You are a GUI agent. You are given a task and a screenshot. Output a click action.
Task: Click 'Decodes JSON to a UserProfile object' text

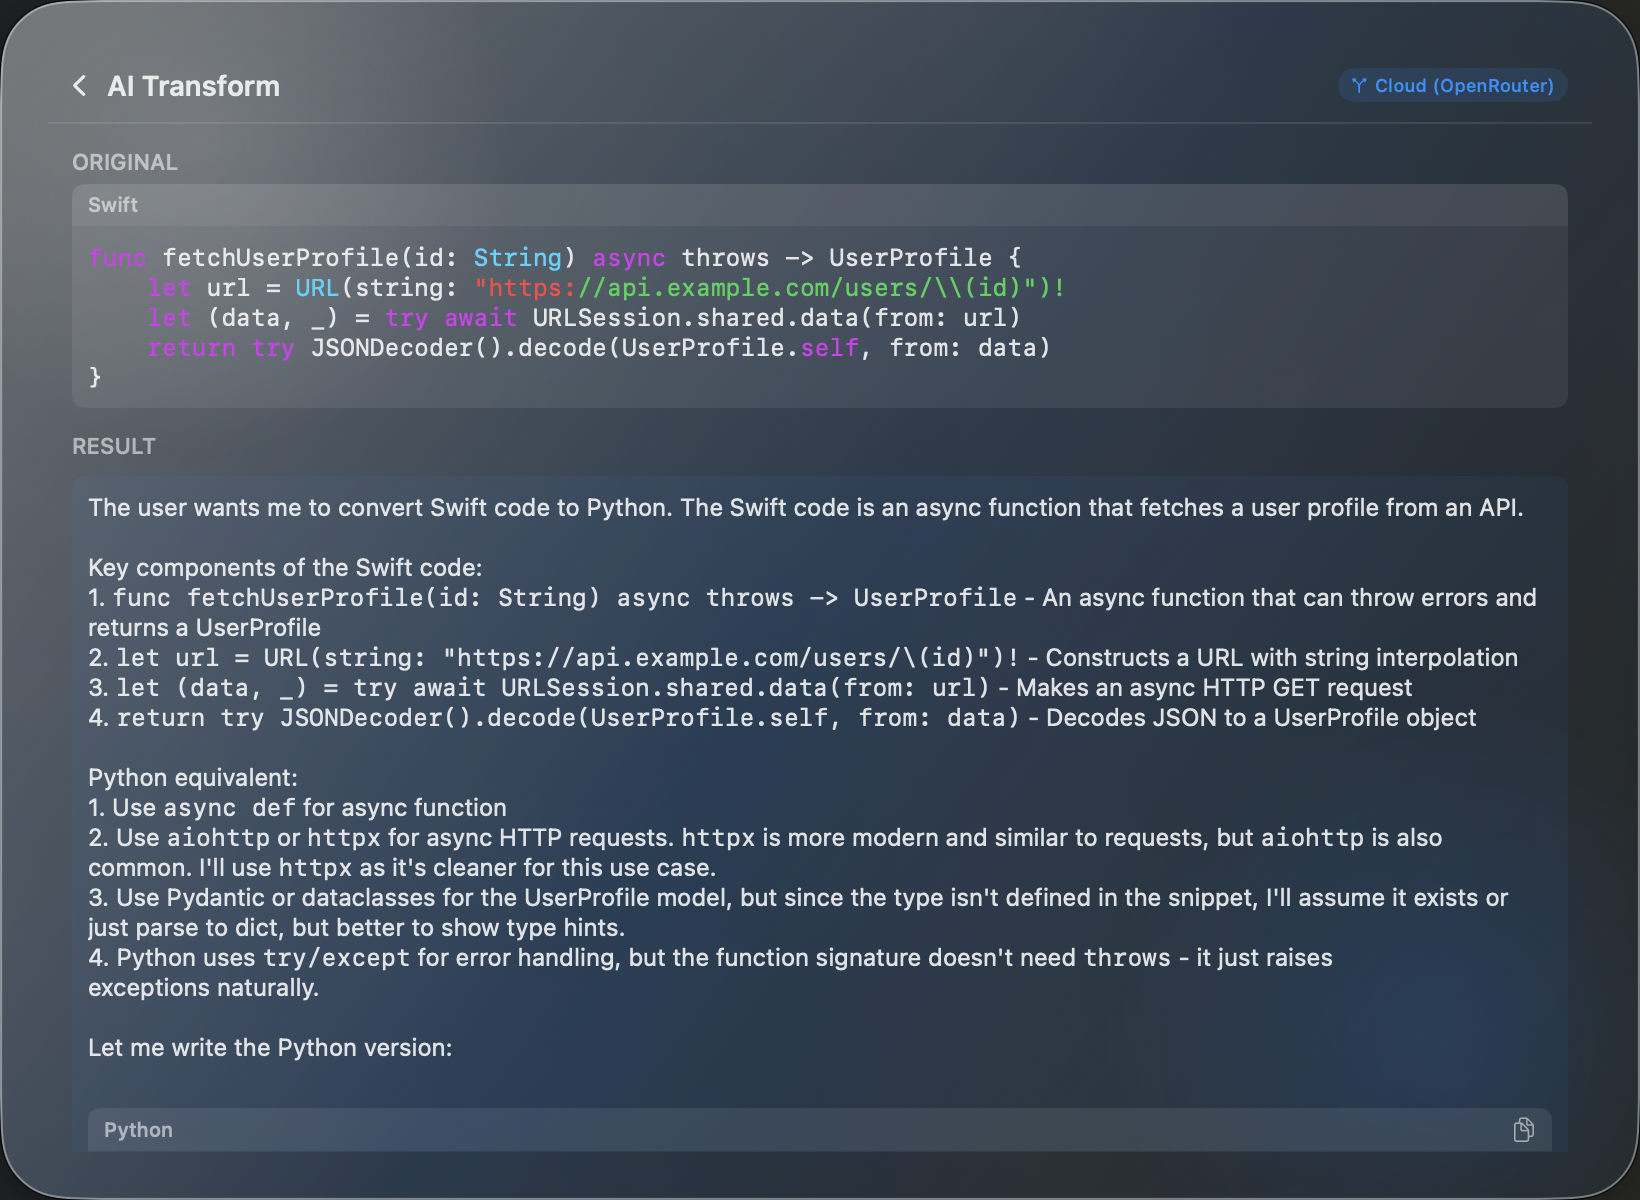[x=1261, y=718]
